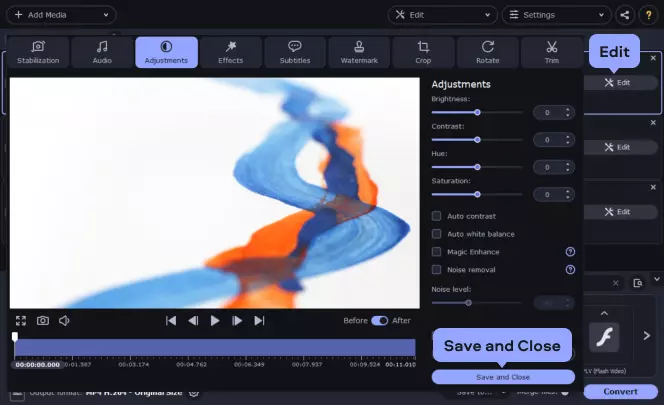Step back one frame
Image resolution: width=664 pixels, height=405 pixels.
(193, 321)
